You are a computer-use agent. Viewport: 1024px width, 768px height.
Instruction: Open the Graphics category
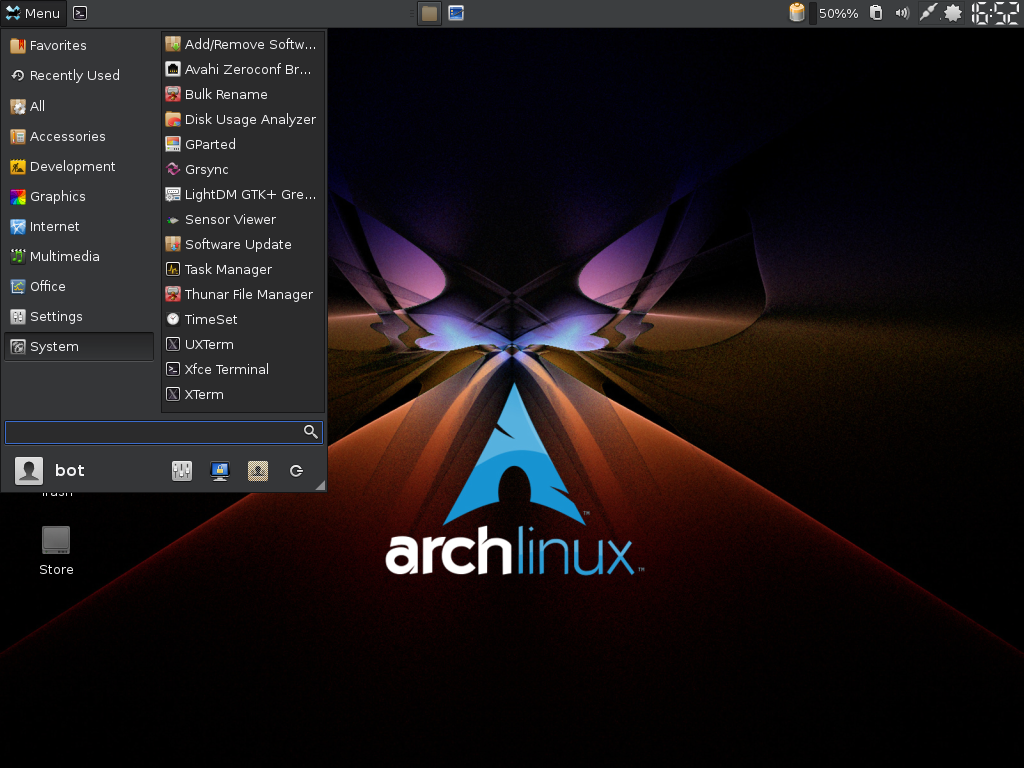click(x=79, y=197)
